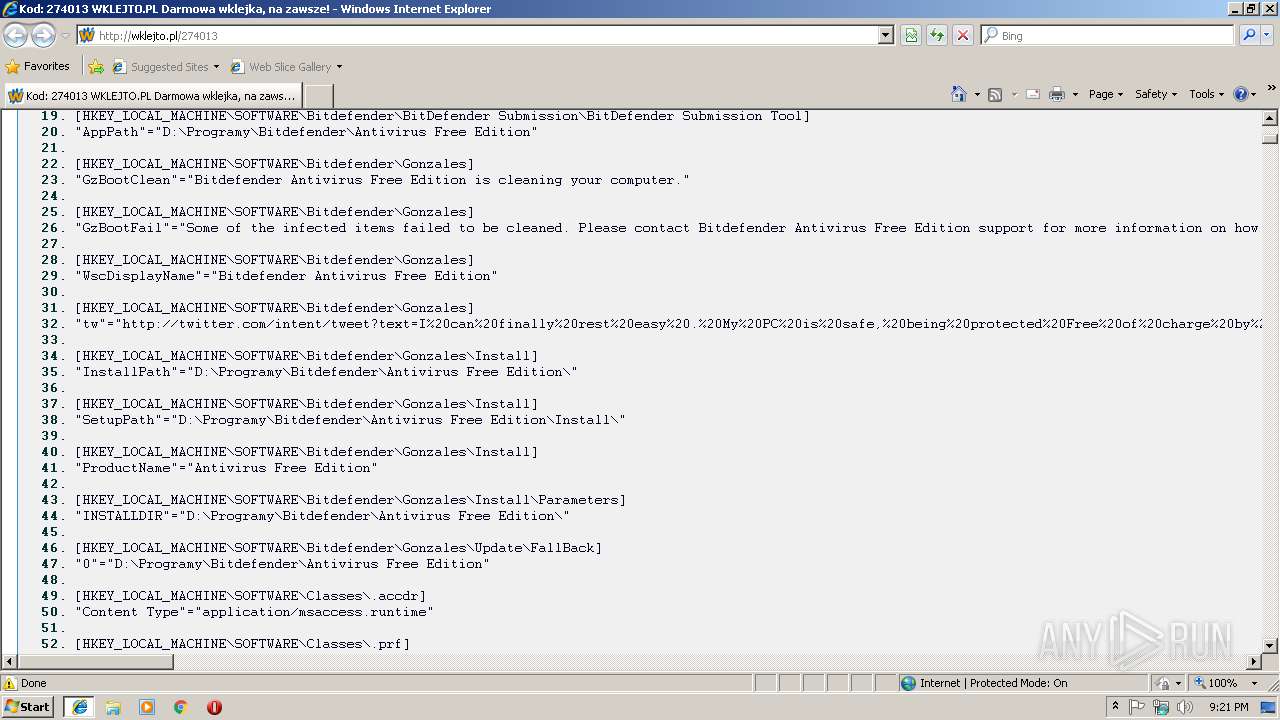Open the volume speaker tray icon

(x=1185, y=707)
